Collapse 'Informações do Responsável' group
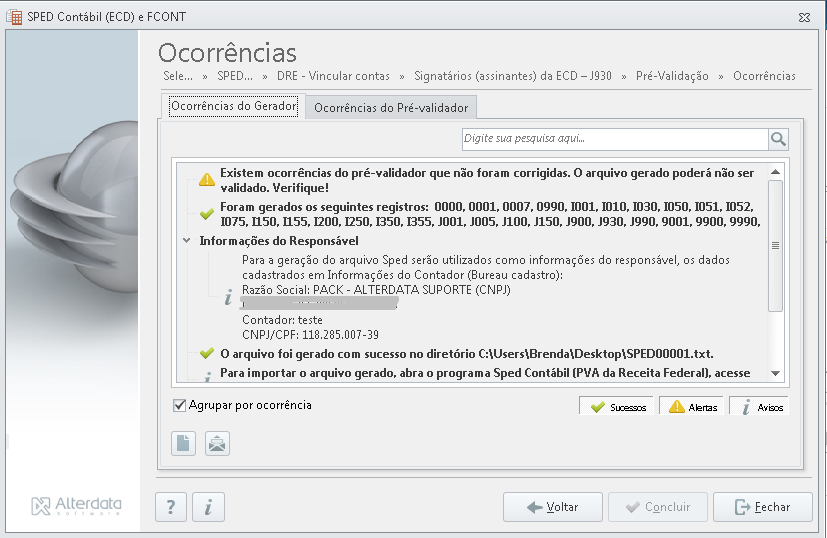The image size is (827, 538). (x=186, y=241)
